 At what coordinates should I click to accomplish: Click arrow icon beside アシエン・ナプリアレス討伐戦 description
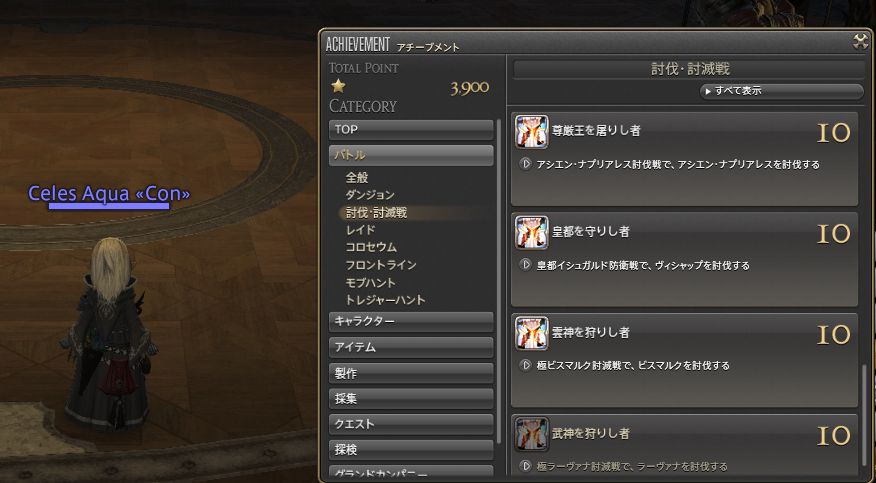click(525, 164)
